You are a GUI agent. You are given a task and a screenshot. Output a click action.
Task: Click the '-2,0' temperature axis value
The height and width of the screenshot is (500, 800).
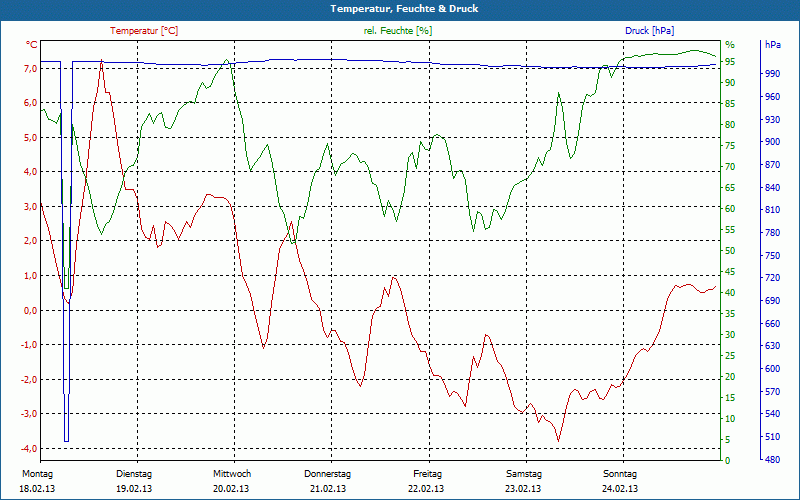coord(29,379)
